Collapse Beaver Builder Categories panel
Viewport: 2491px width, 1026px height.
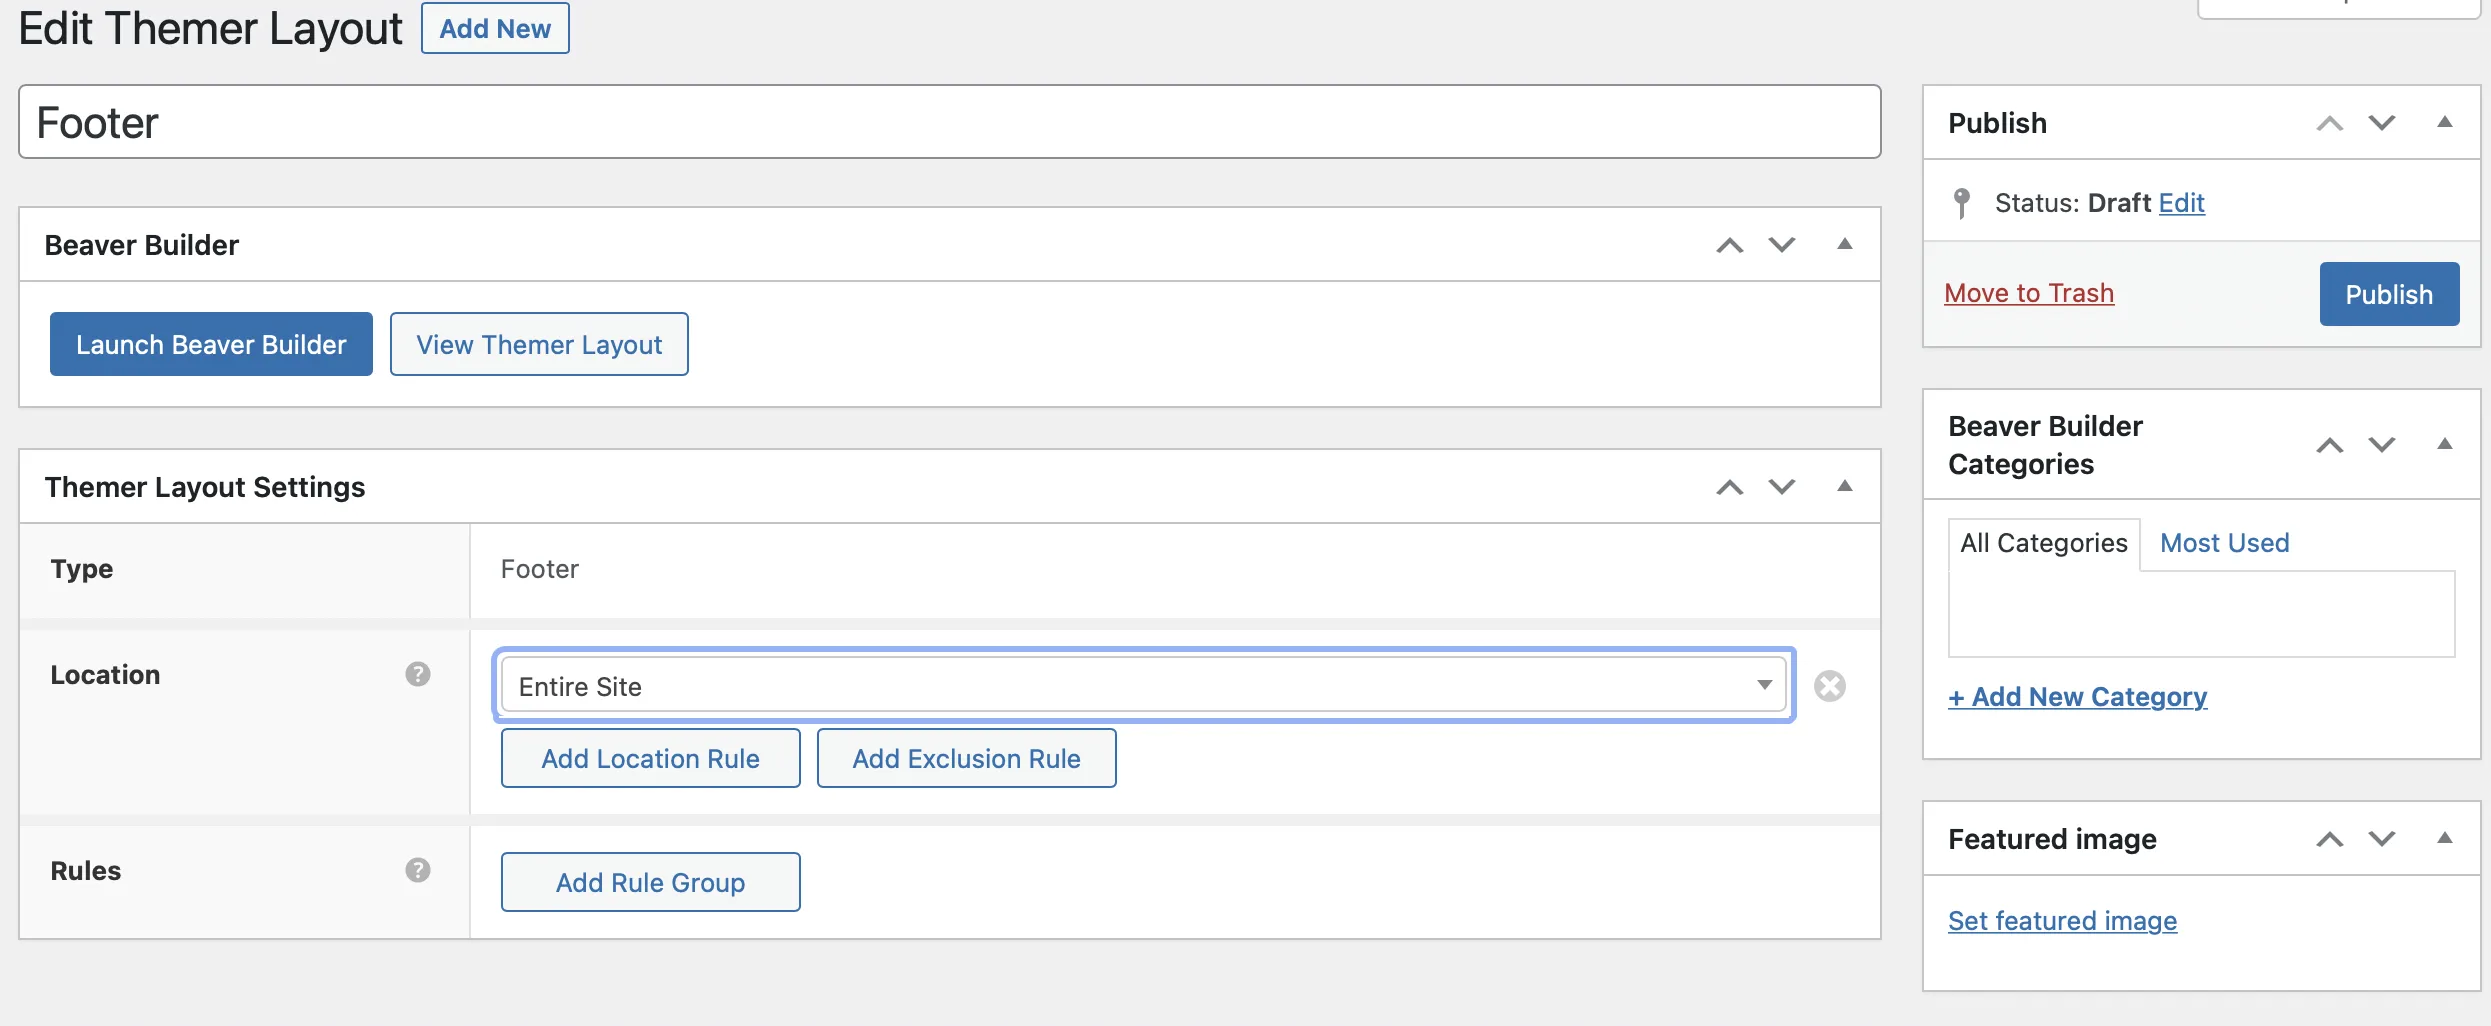(x=2445, y=444)
